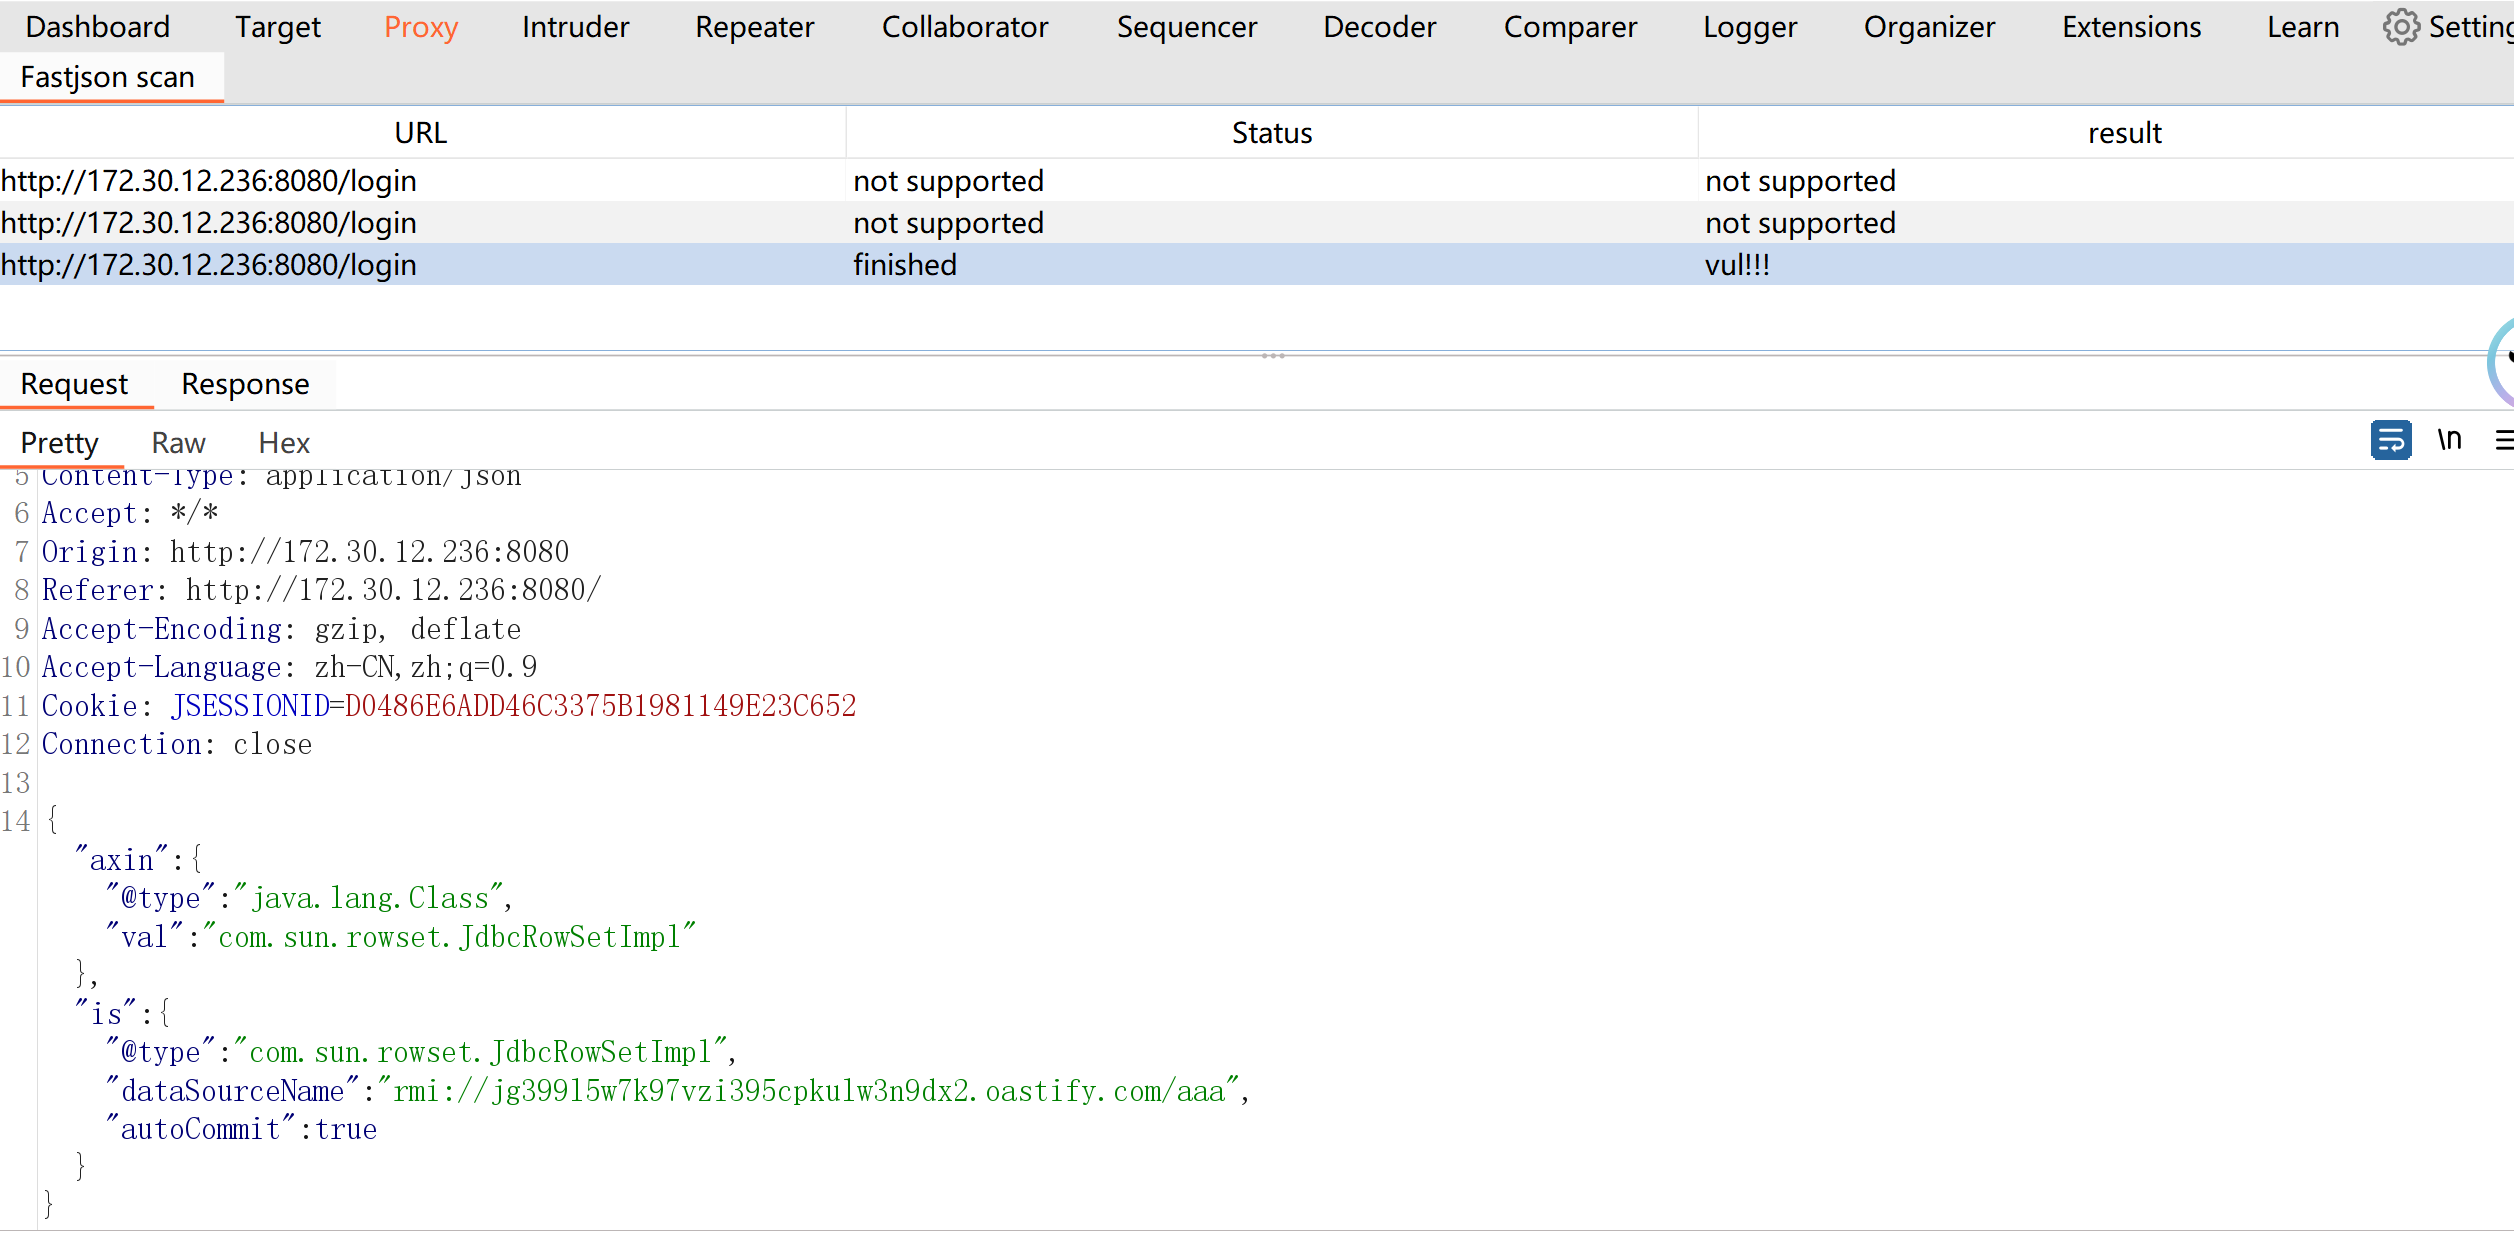The height and width of the screenshot is (1238, 2514).
Task: Open the Decoder tab
Action: pos(1380,27)
